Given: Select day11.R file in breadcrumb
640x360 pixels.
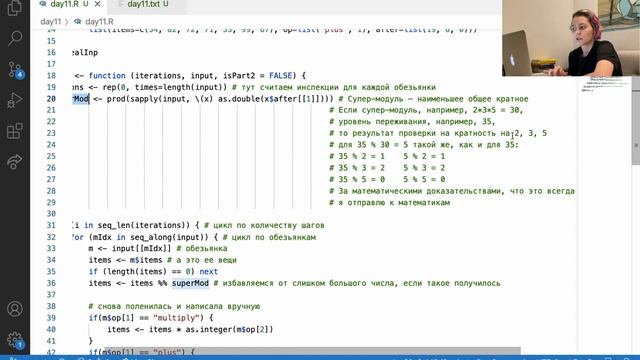Looking at the screenshot, I should [x=99, y=22].
